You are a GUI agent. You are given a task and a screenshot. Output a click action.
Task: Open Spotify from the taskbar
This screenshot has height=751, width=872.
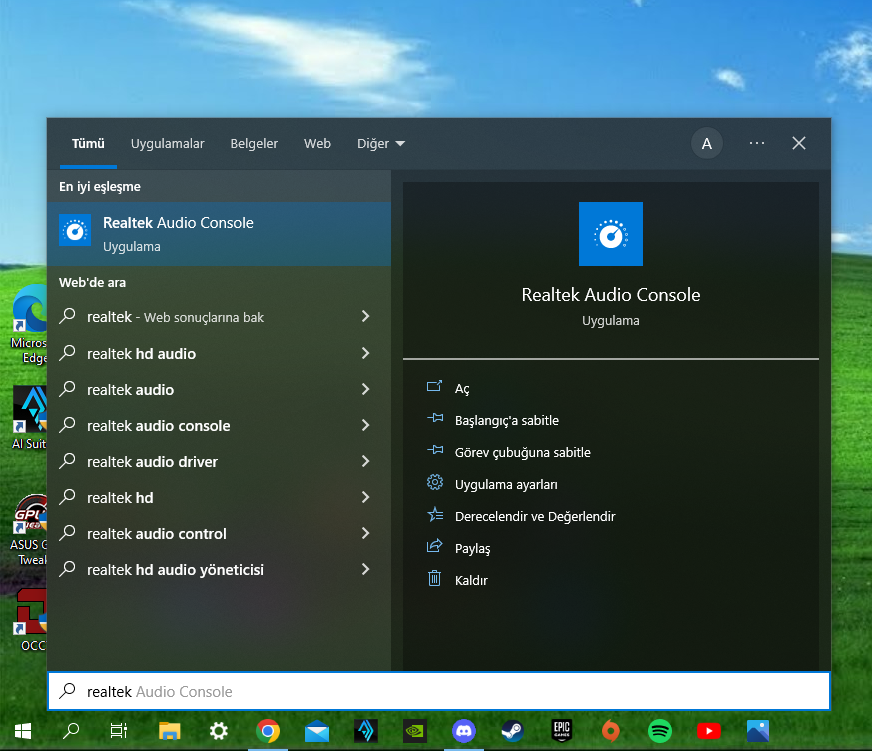tap(660, 731)
